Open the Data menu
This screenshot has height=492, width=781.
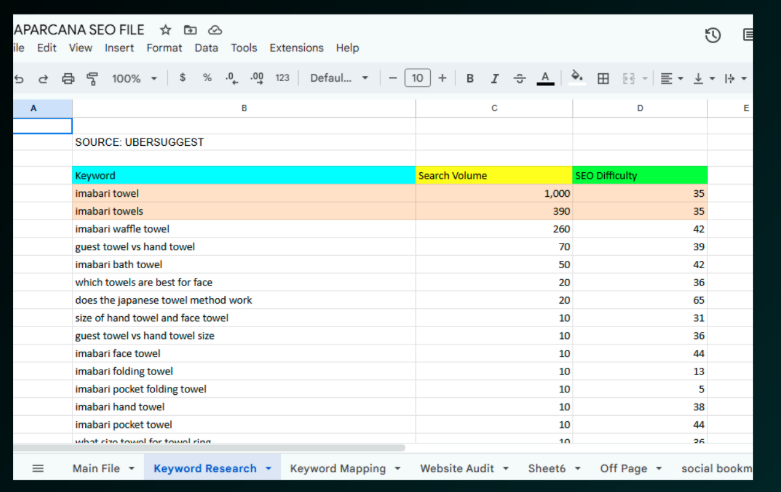point(206,48)
